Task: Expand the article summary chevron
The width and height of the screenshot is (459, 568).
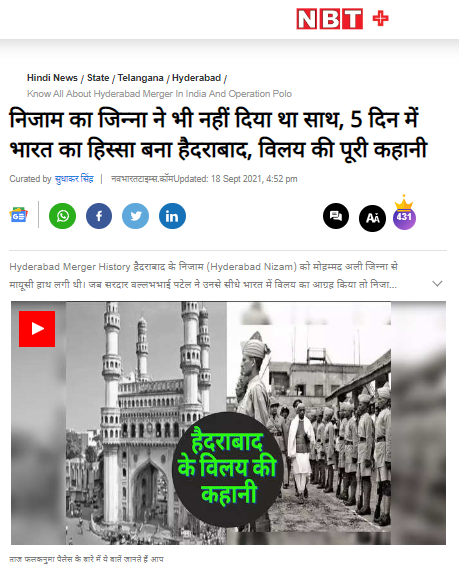Action: (x=437, y=284)
